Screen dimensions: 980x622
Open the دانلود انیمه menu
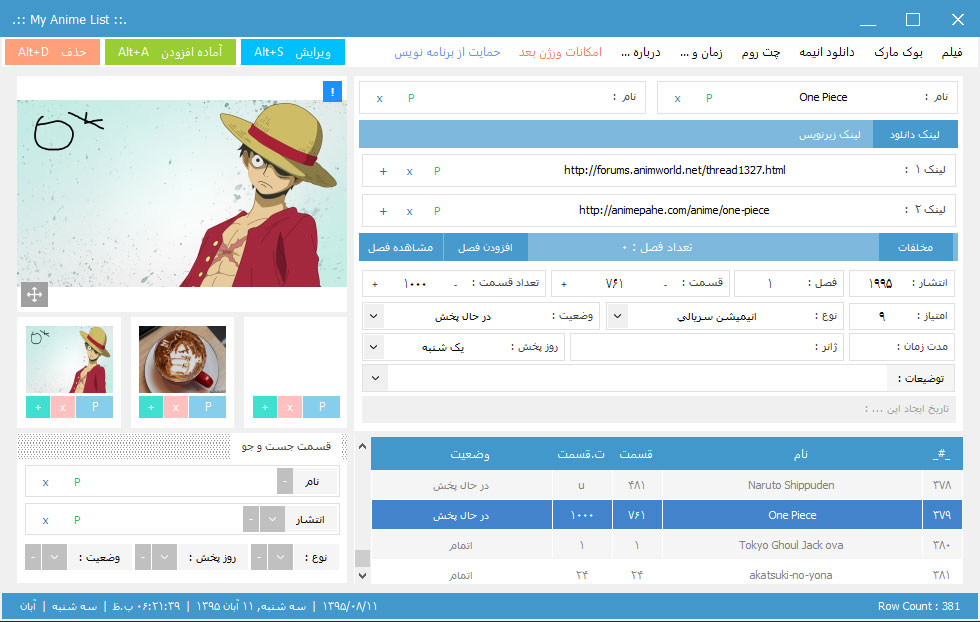pos(827,52)
